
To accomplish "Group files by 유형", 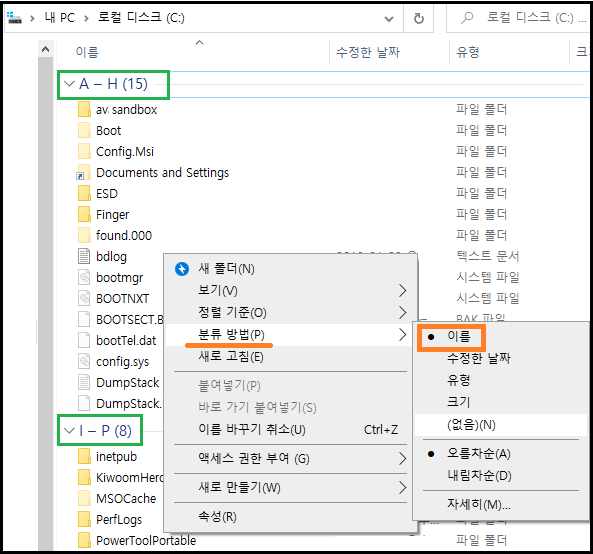I will pos(458,380).
